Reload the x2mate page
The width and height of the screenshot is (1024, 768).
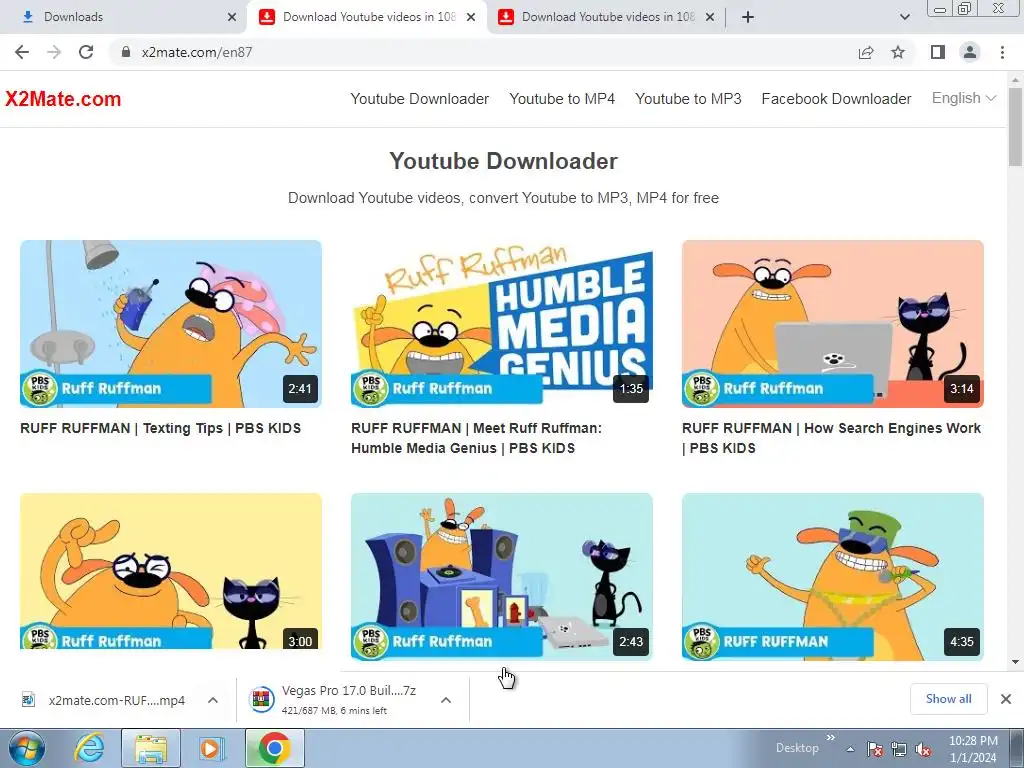click(x=86, y=52)
